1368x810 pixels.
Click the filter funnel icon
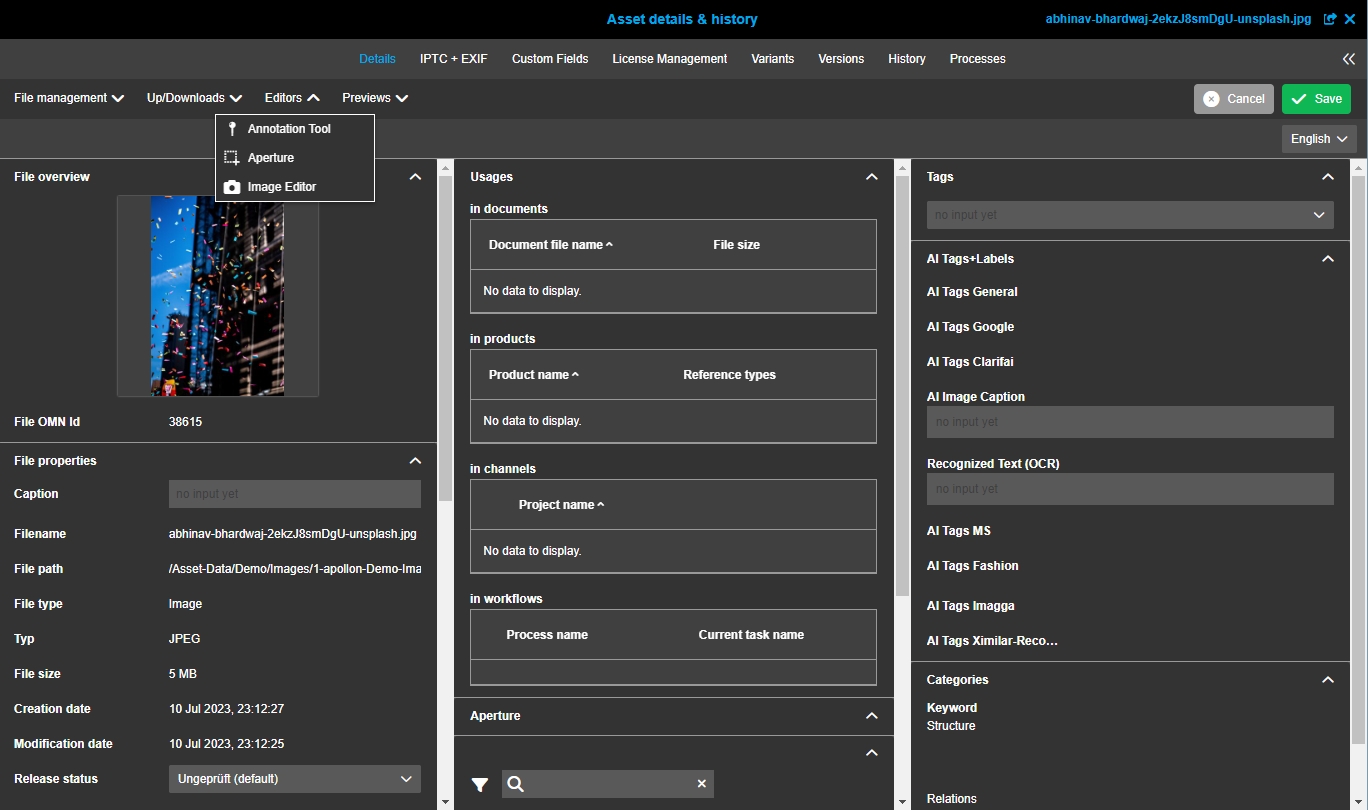(480, 784)
